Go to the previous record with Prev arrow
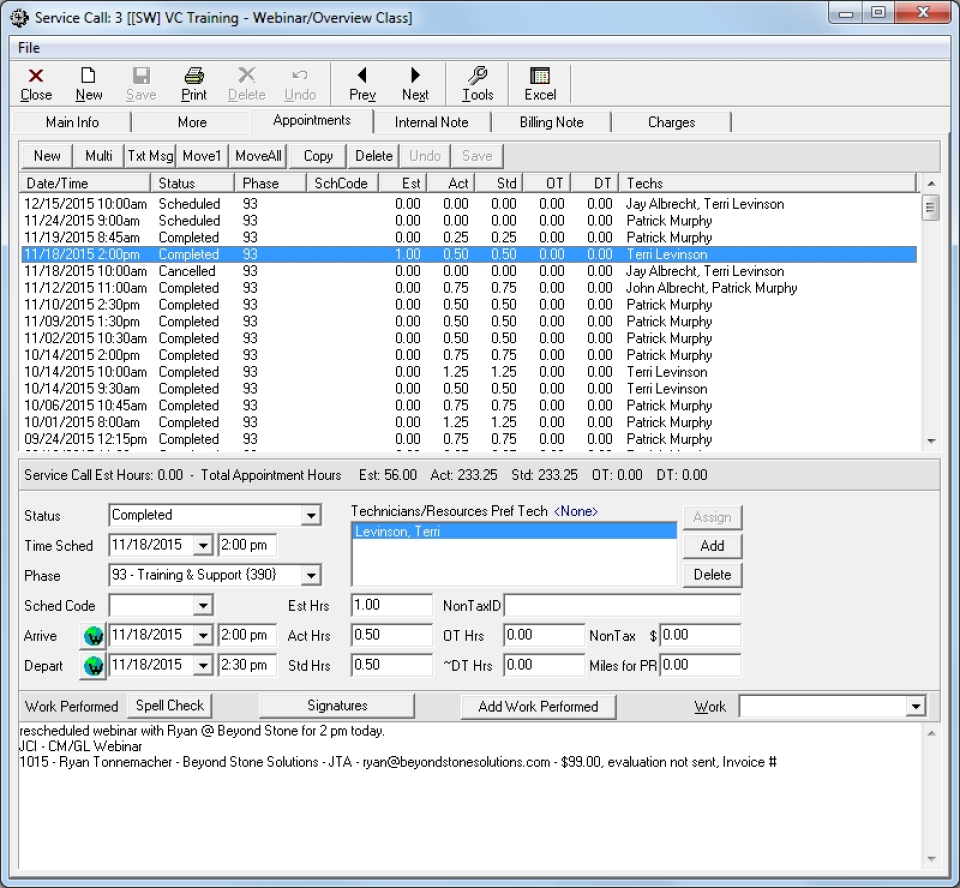 (x=361, y=84)
